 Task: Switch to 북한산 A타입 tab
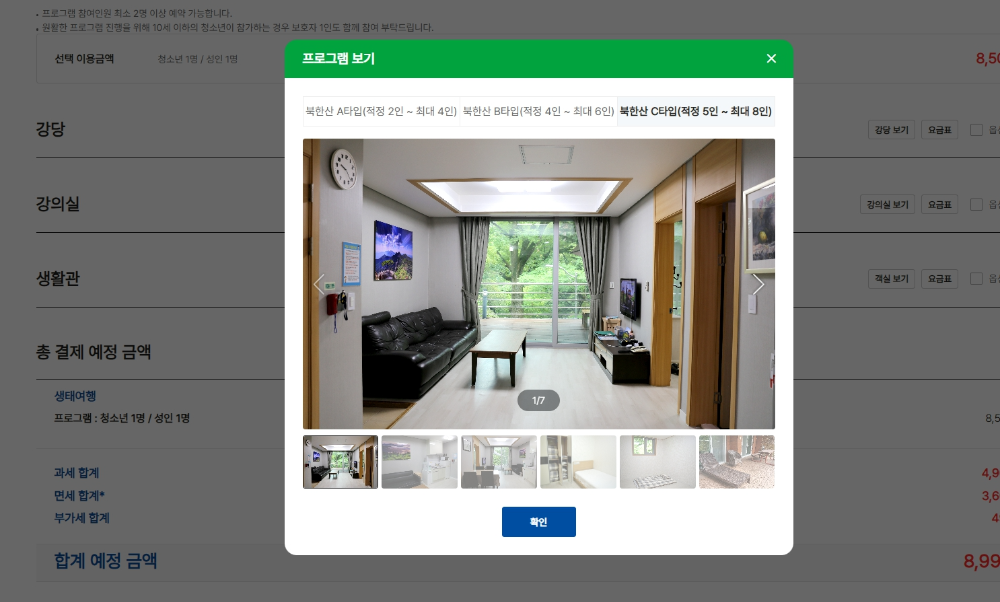381,111
